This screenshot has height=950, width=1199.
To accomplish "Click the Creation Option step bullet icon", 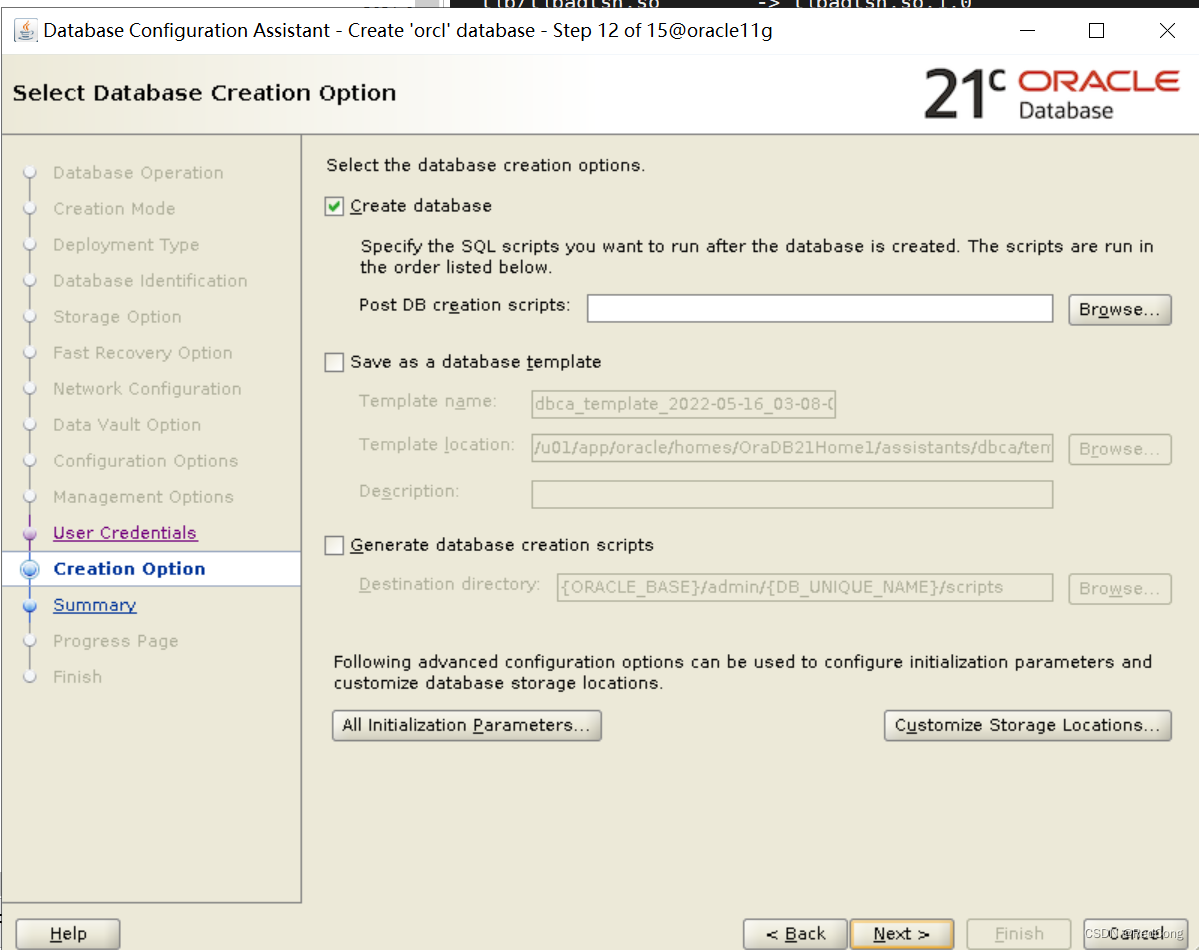I will tap(30, 569).
